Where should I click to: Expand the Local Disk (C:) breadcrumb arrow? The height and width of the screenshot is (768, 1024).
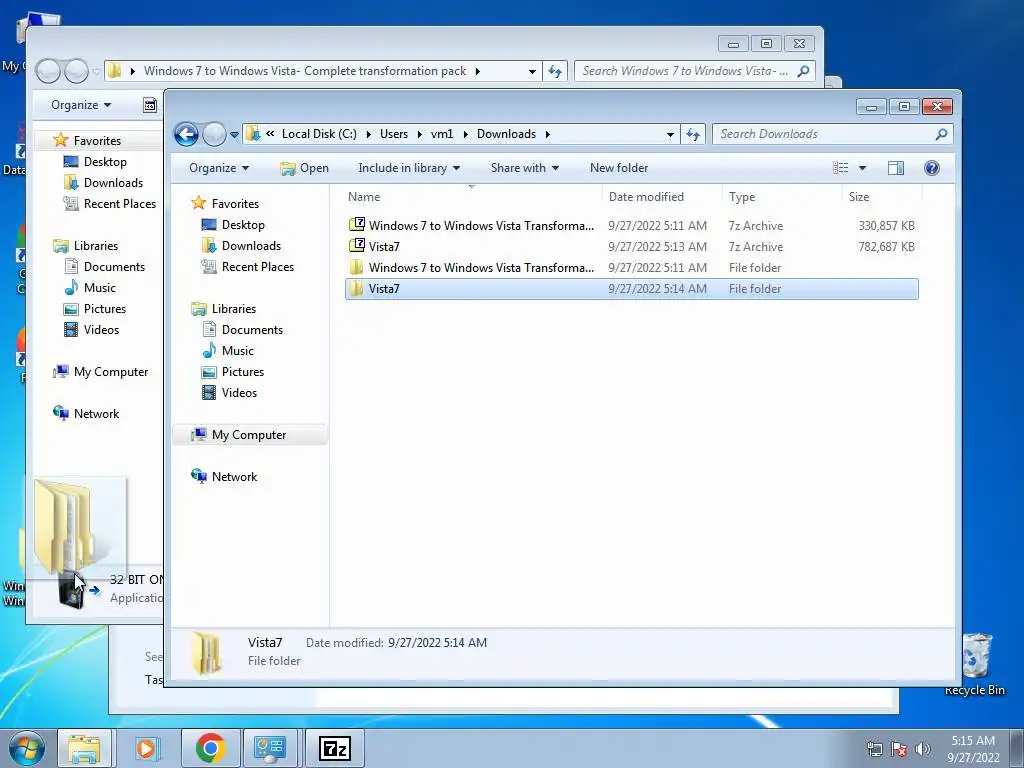pyautogui.click(x=368, y=135)
